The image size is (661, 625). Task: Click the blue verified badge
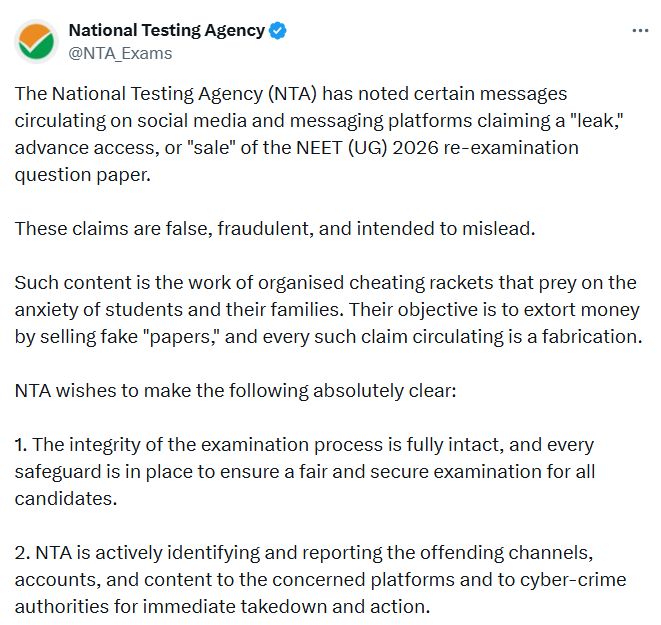tap(277, 31)
